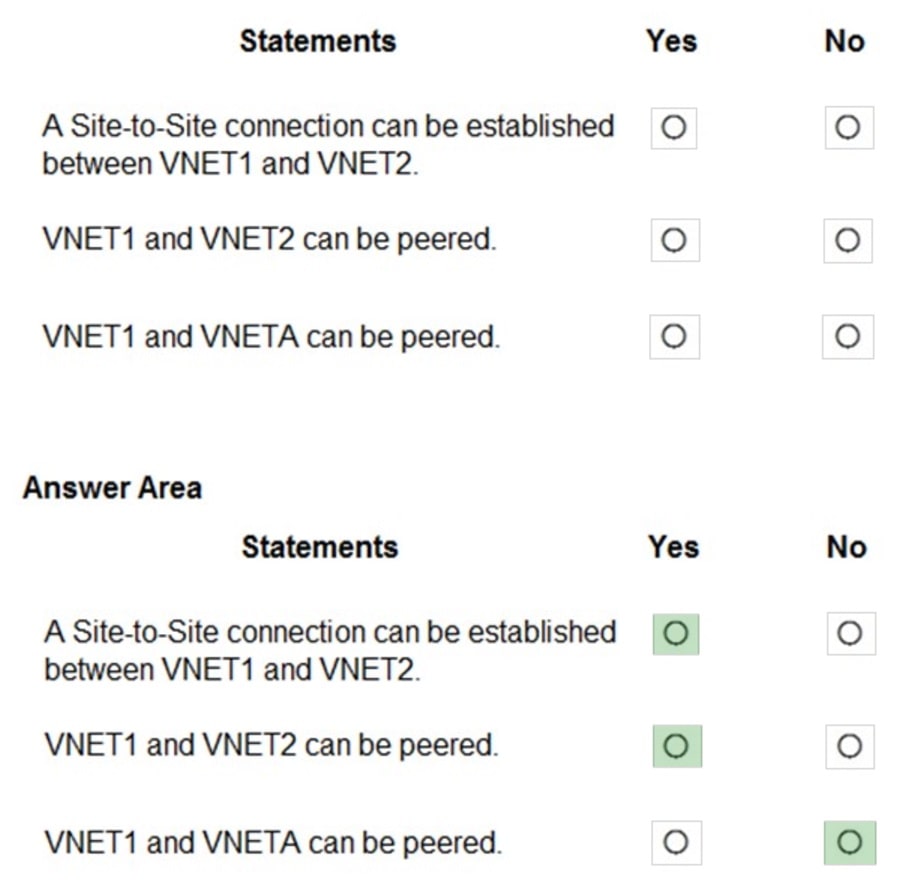Click the upper Site-to-Site connection statement text
Viewport: 904px width, 895px height.
(328, 144)
